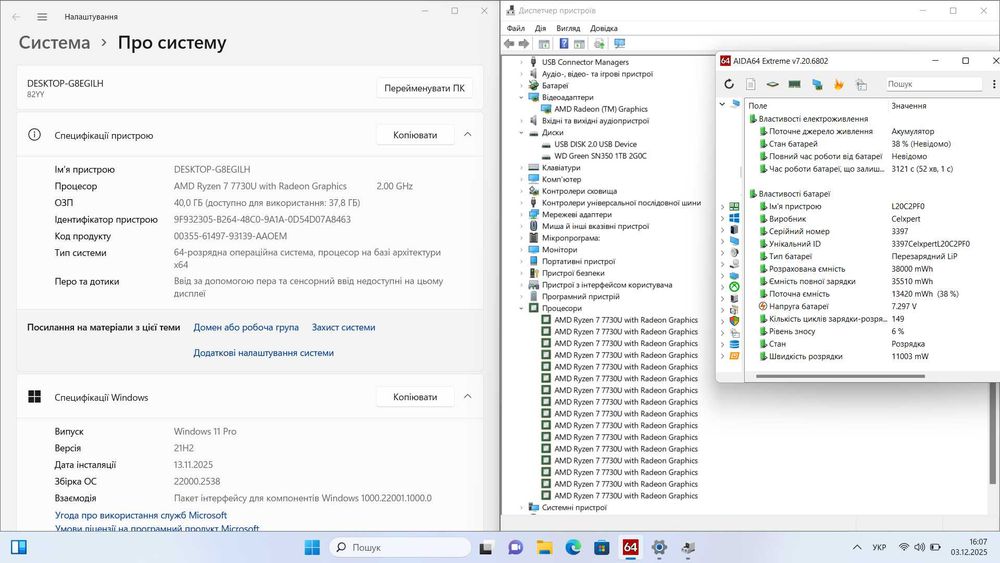The height and width of the screenshot is (563, 1000).
Task: Click the AIDA64 Пошук search field
Action: tap(933, 84)
